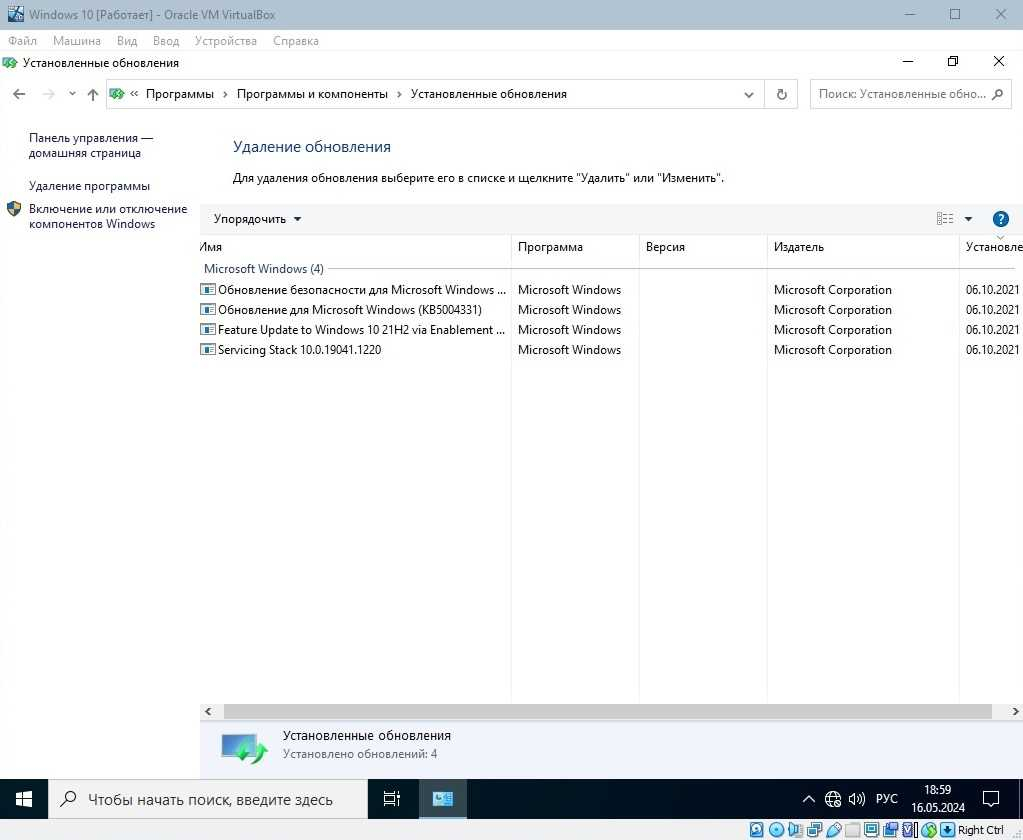Click the VirtualBox network status icon

click(814, 830)
